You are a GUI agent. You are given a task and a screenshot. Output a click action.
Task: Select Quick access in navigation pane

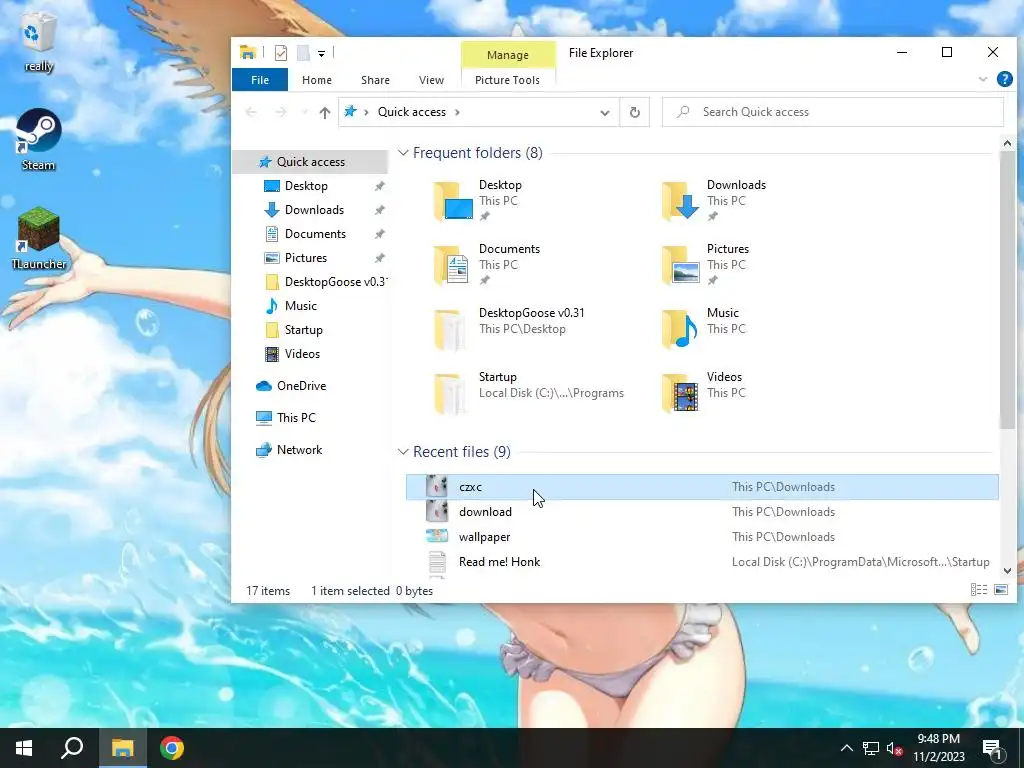[311, 161]
